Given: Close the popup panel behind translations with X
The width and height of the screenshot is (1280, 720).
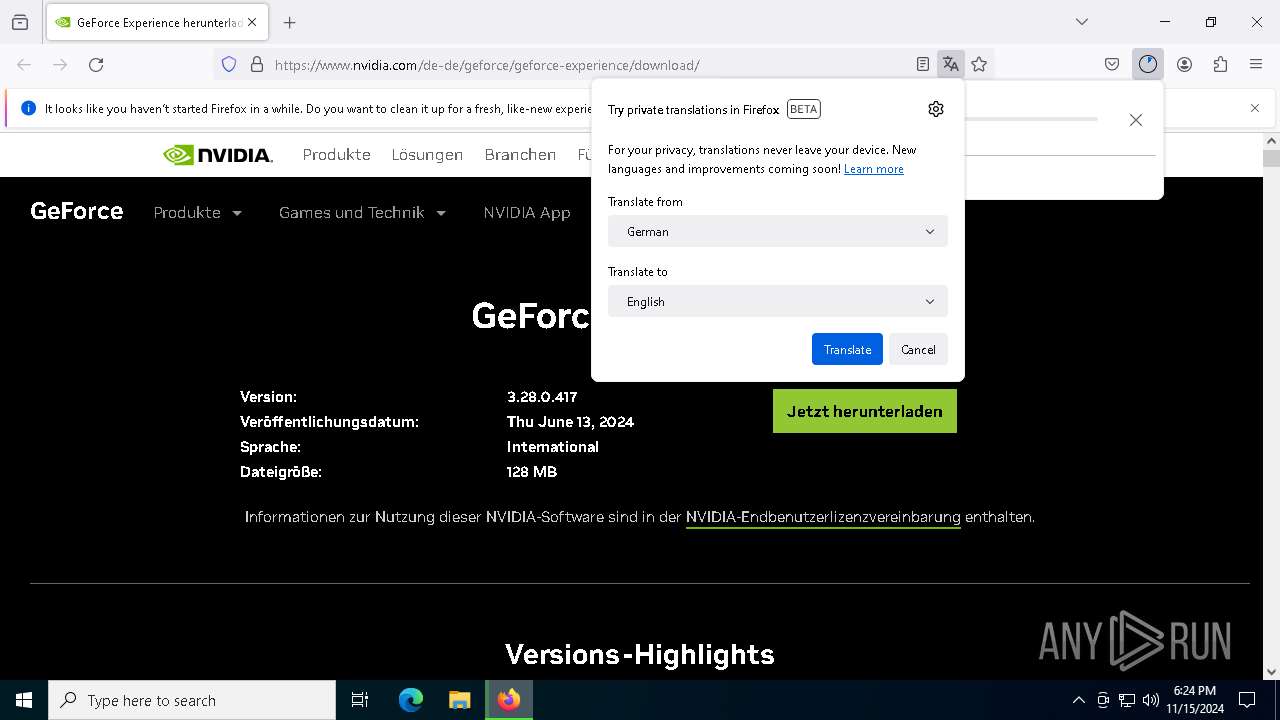Looking at the screenshot, I should (x=1135, y=120).
